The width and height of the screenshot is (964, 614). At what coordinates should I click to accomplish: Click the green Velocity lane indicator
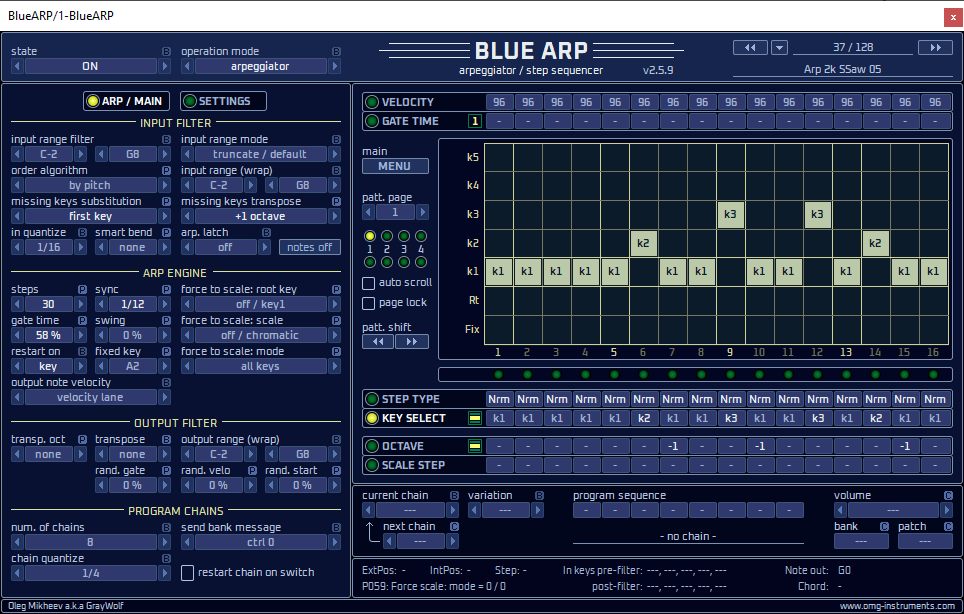(x=372, y=102)
